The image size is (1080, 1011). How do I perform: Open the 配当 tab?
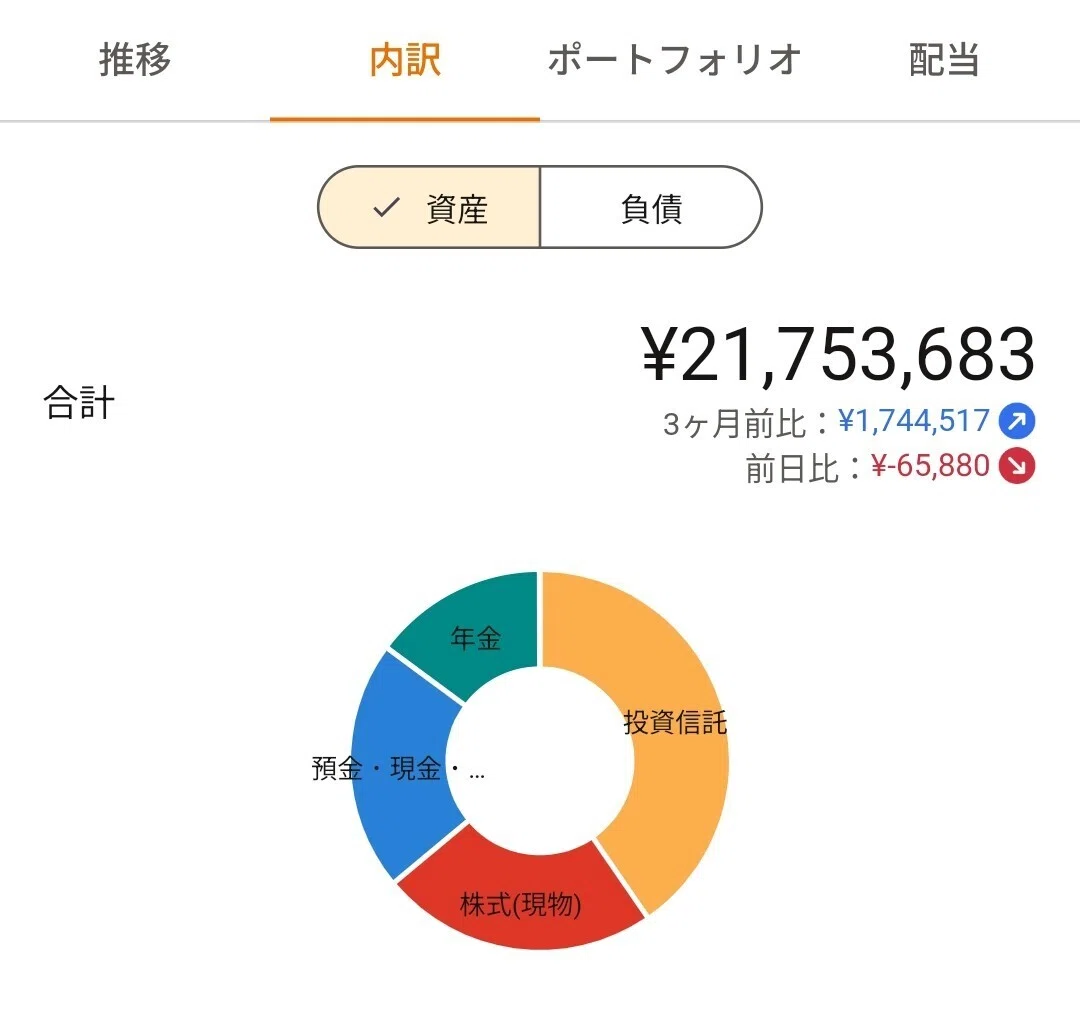coord(945,60)
